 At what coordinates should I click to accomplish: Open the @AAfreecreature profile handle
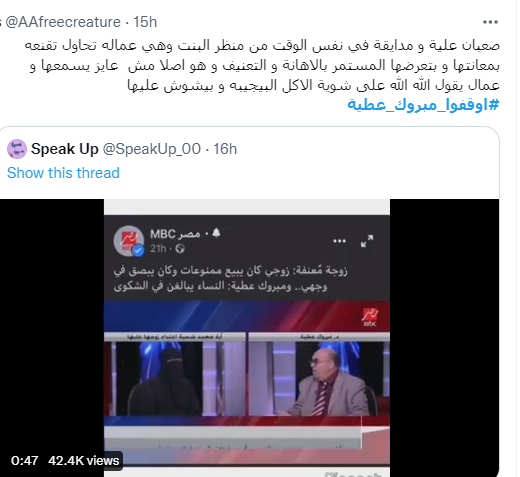pos(63,22)
